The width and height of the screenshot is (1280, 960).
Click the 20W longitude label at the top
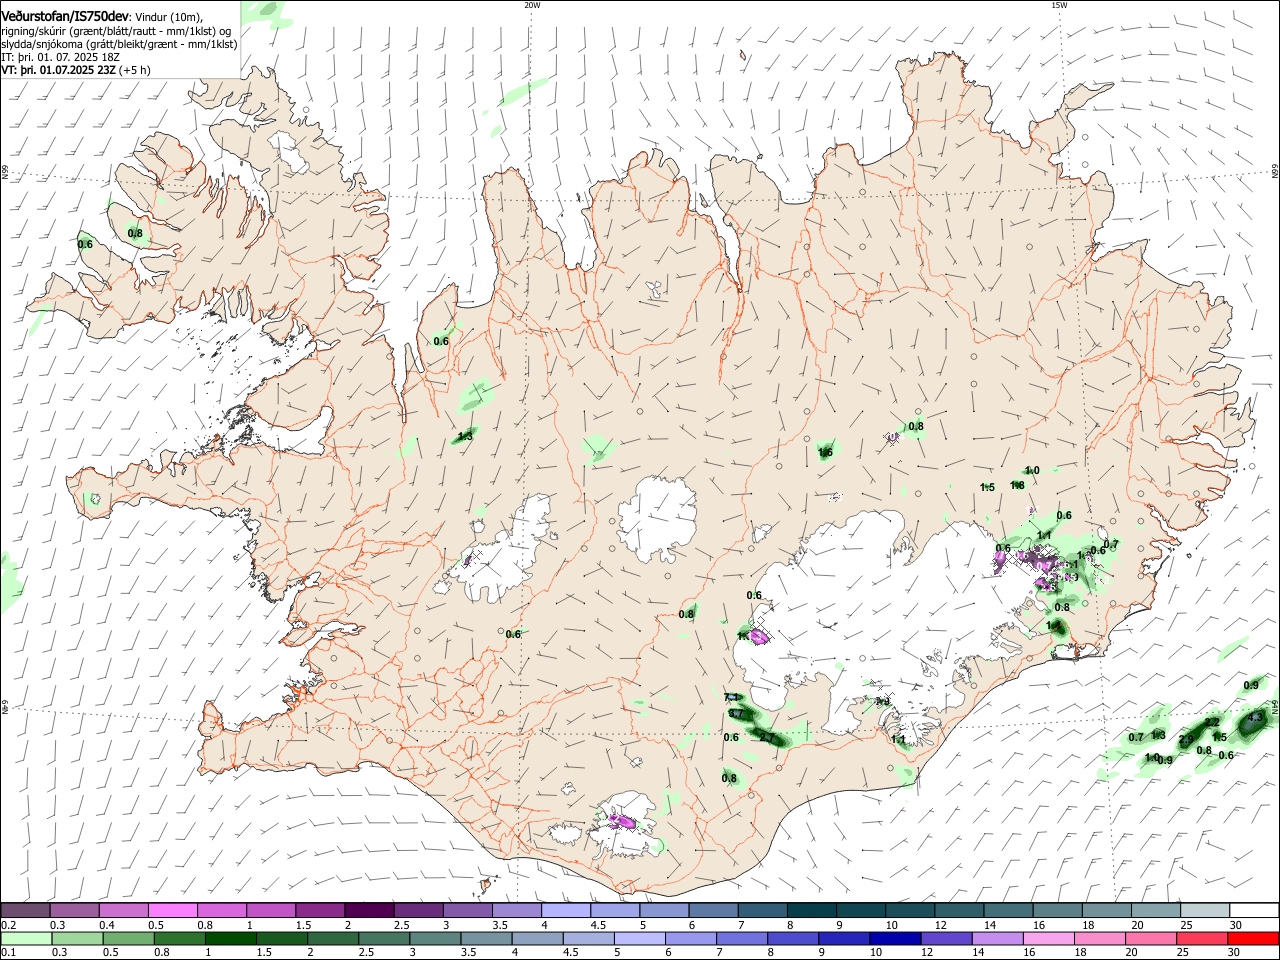(x=533, y=5)
